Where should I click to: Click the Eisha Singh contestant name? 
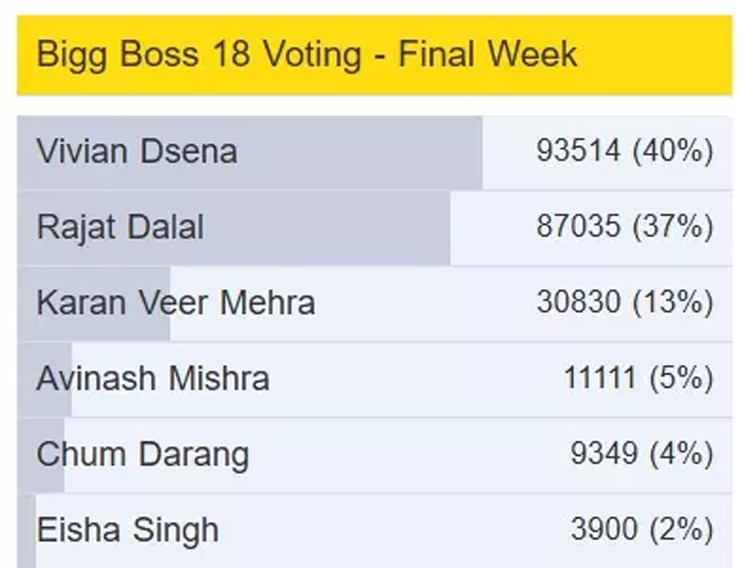tap(127, 530)
